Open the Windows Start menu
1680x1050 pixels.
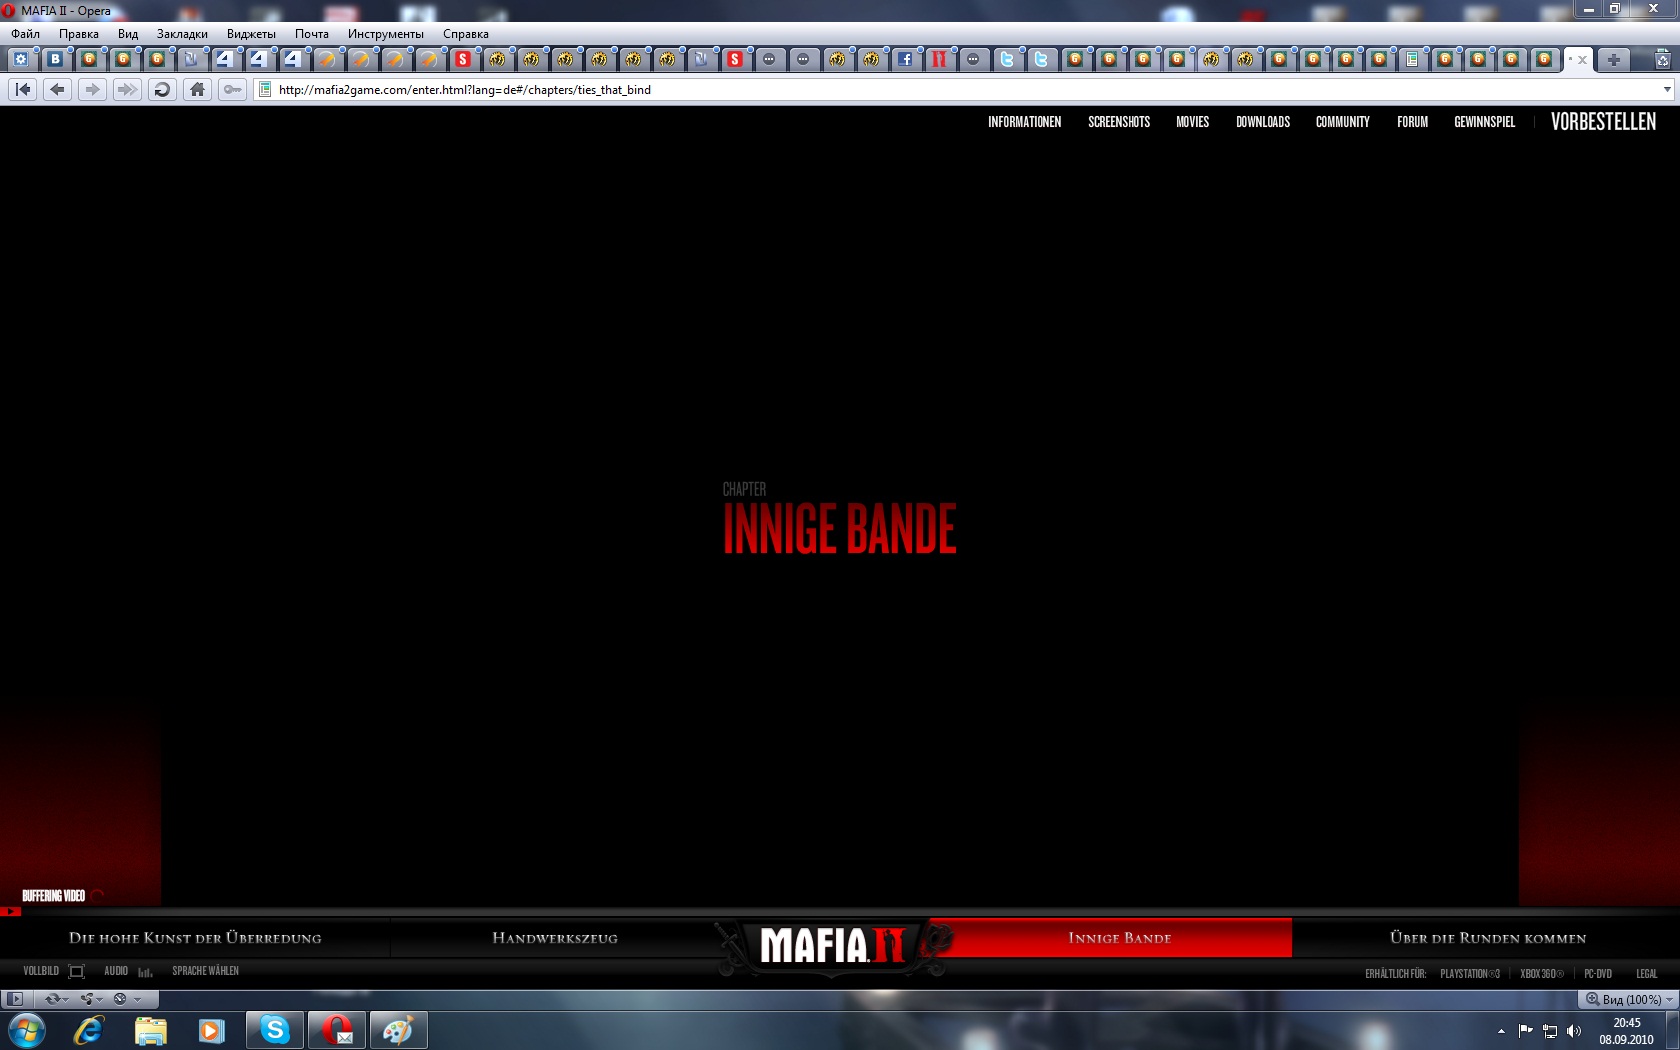click(x=27, y=1030)
